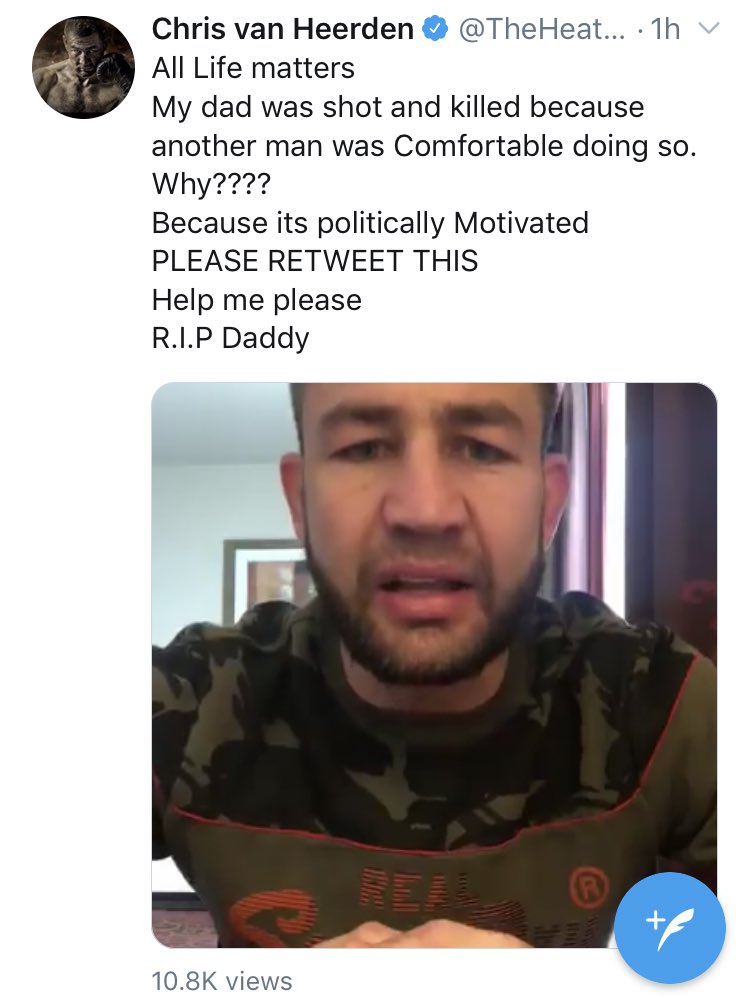Image resolution: width=749 pixels, height=998 pixels.
Task: Select the tweet text 'All Life matters'
Action: [x=253, y=68]
